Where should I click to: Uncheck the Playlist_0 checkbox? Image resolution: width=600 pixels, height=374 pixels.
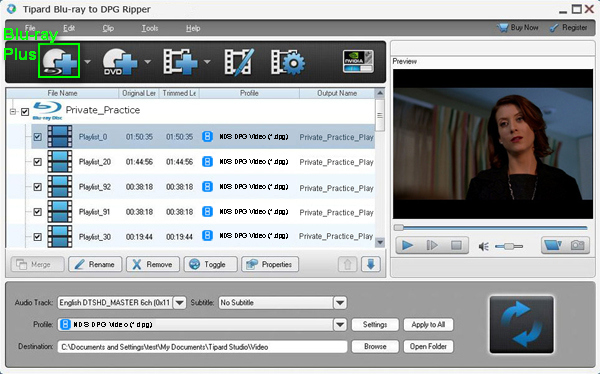(x=38, y=137)
